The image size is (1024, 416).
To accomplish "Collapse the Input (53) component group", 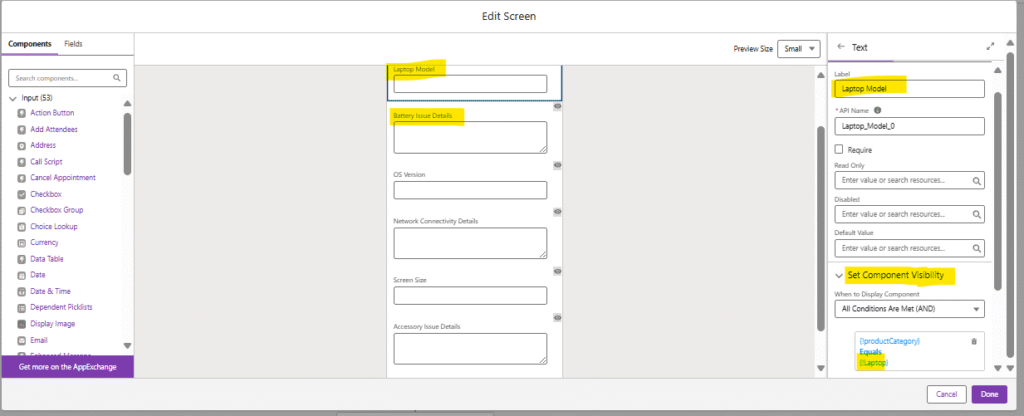I will pos(13,98).
